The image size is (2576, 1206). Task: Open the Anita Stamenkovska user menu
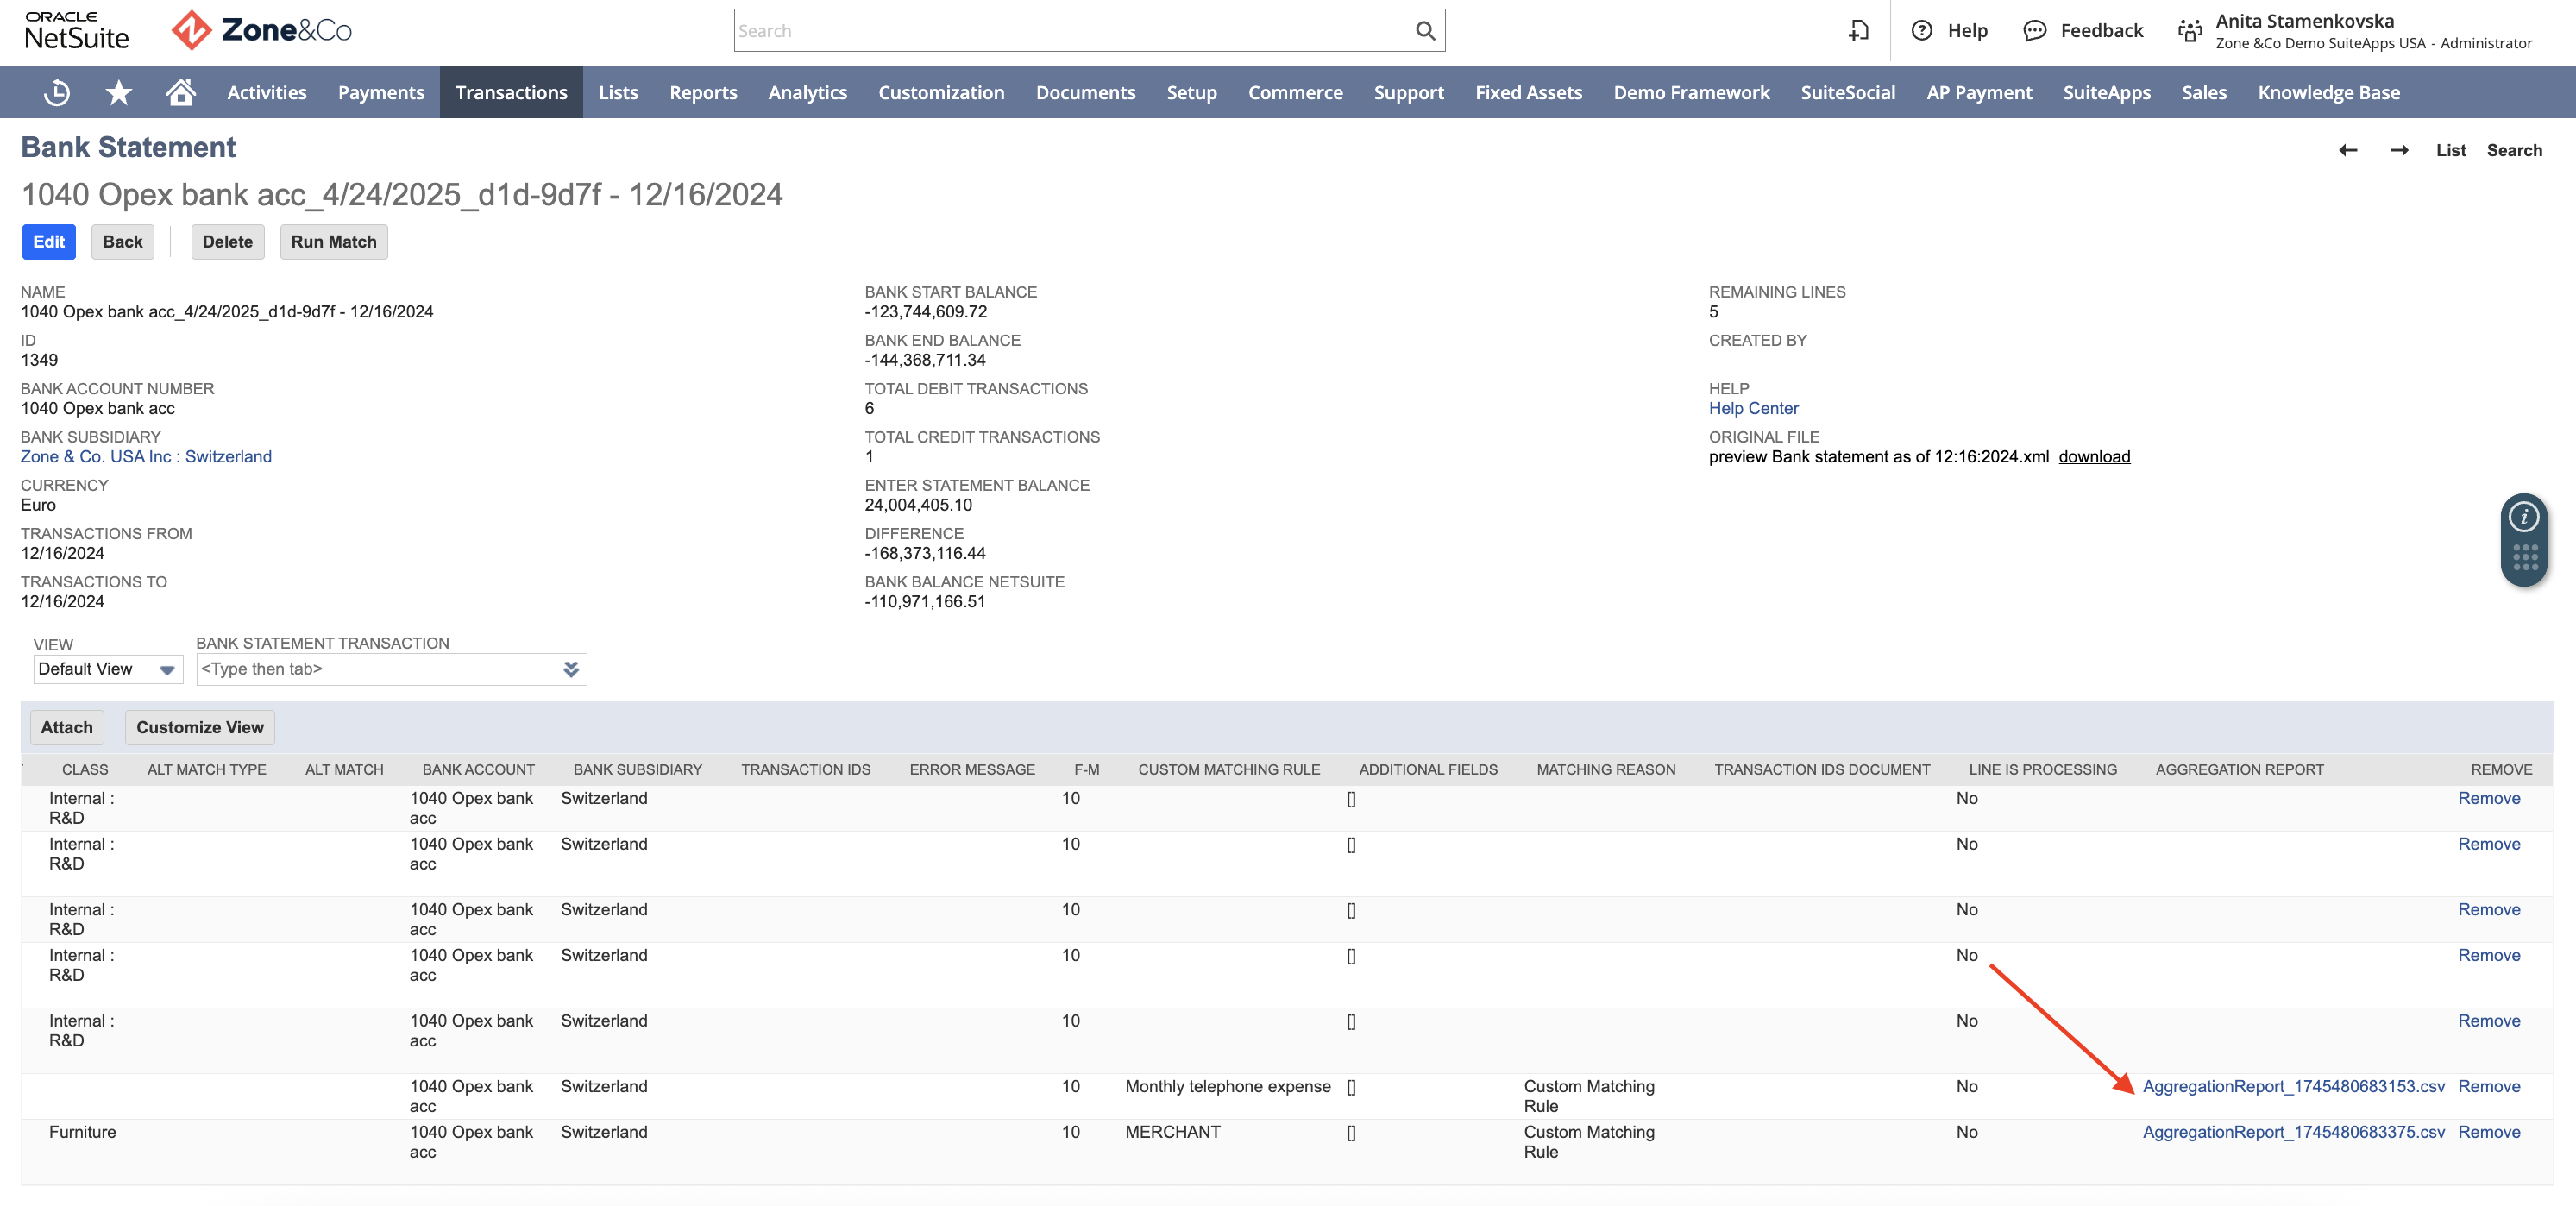(x=2373, y=31)
